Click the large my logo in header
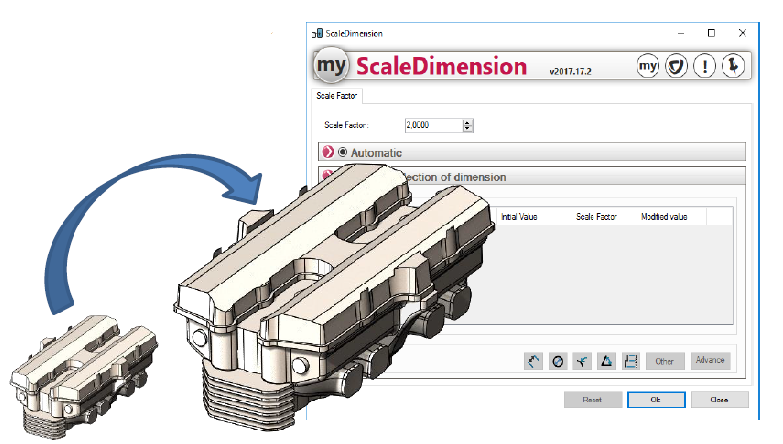 tap(331, 65)
